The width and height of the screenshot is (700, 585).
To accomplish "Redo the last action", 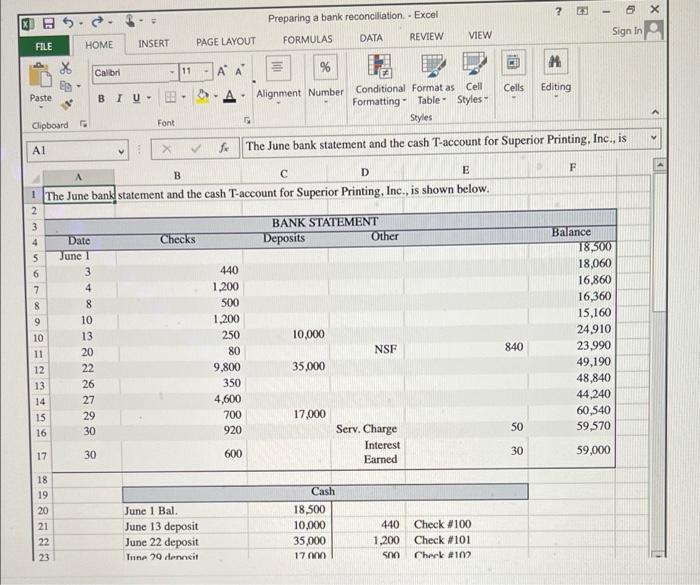I will coord(97,21).
